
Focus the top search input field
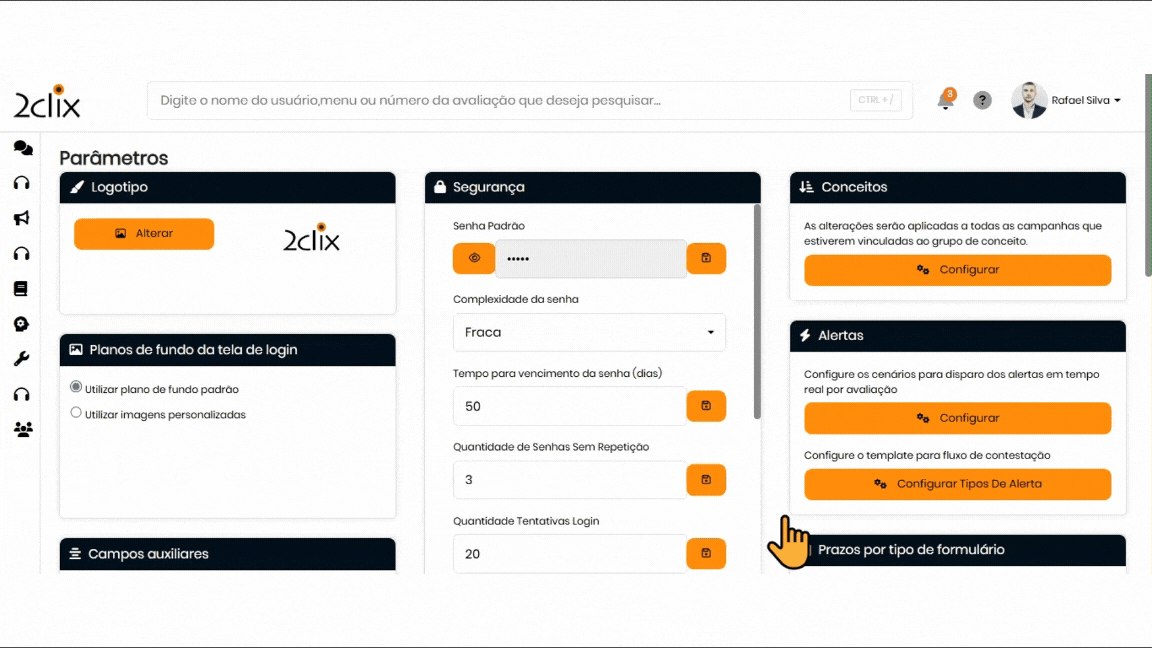[500, 101]
